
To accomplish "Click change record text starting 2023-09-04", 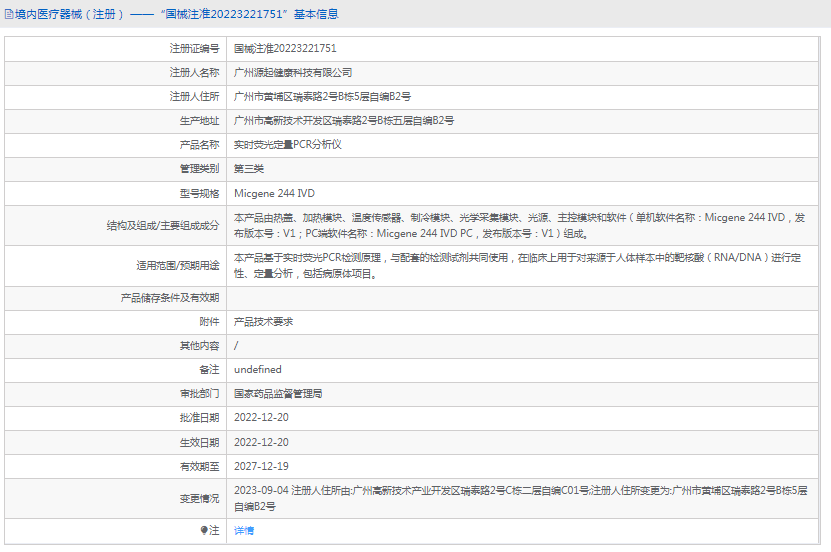I will point(520,498).
